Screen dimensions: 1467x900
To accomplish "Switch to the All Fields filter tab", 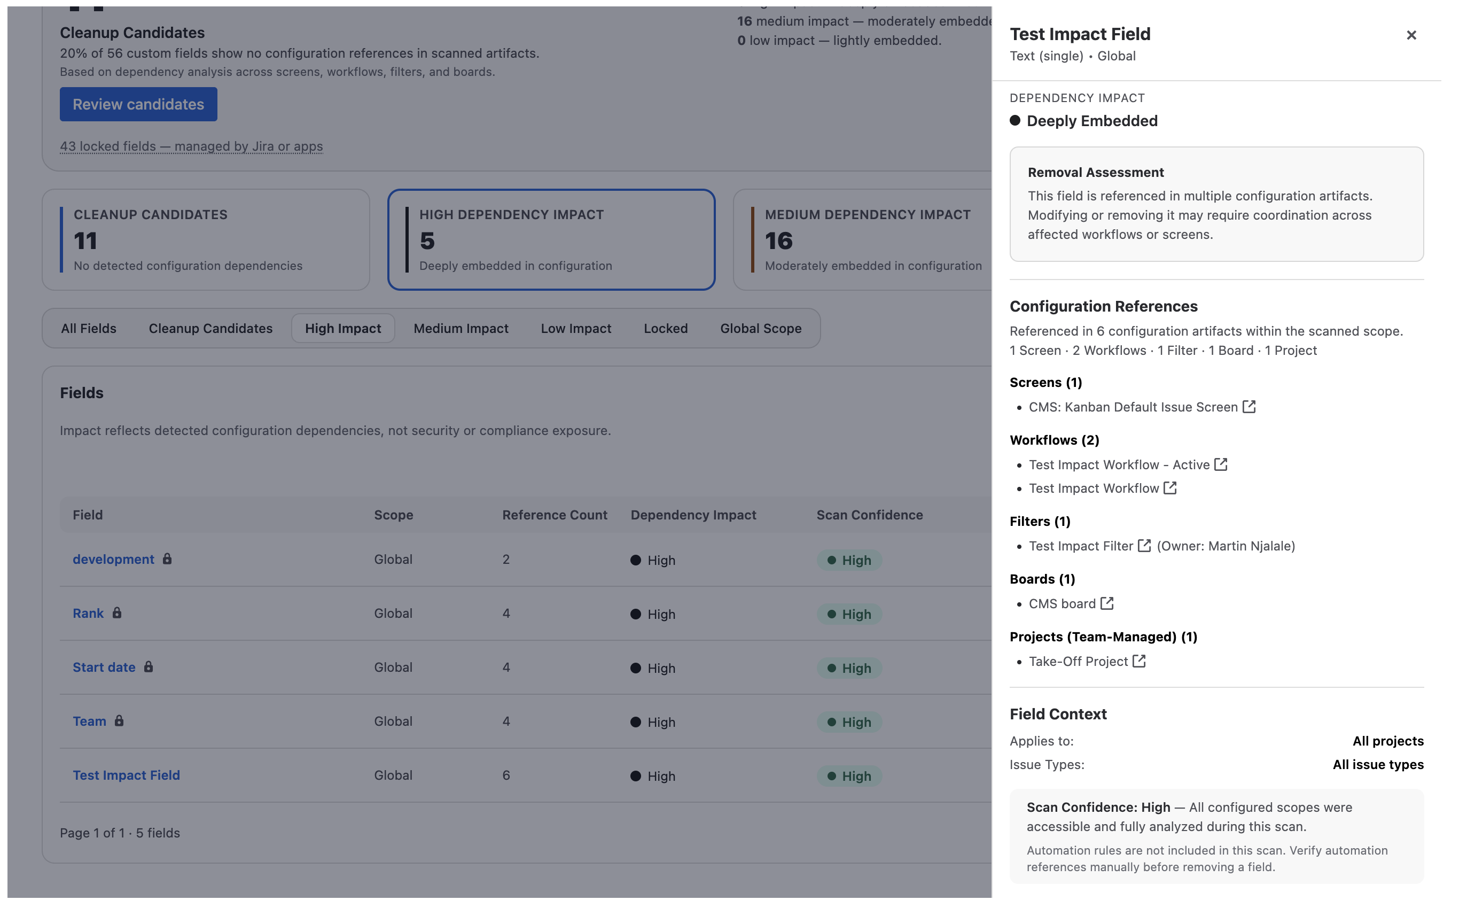I will pyautogui.click(x=88, y=328).
